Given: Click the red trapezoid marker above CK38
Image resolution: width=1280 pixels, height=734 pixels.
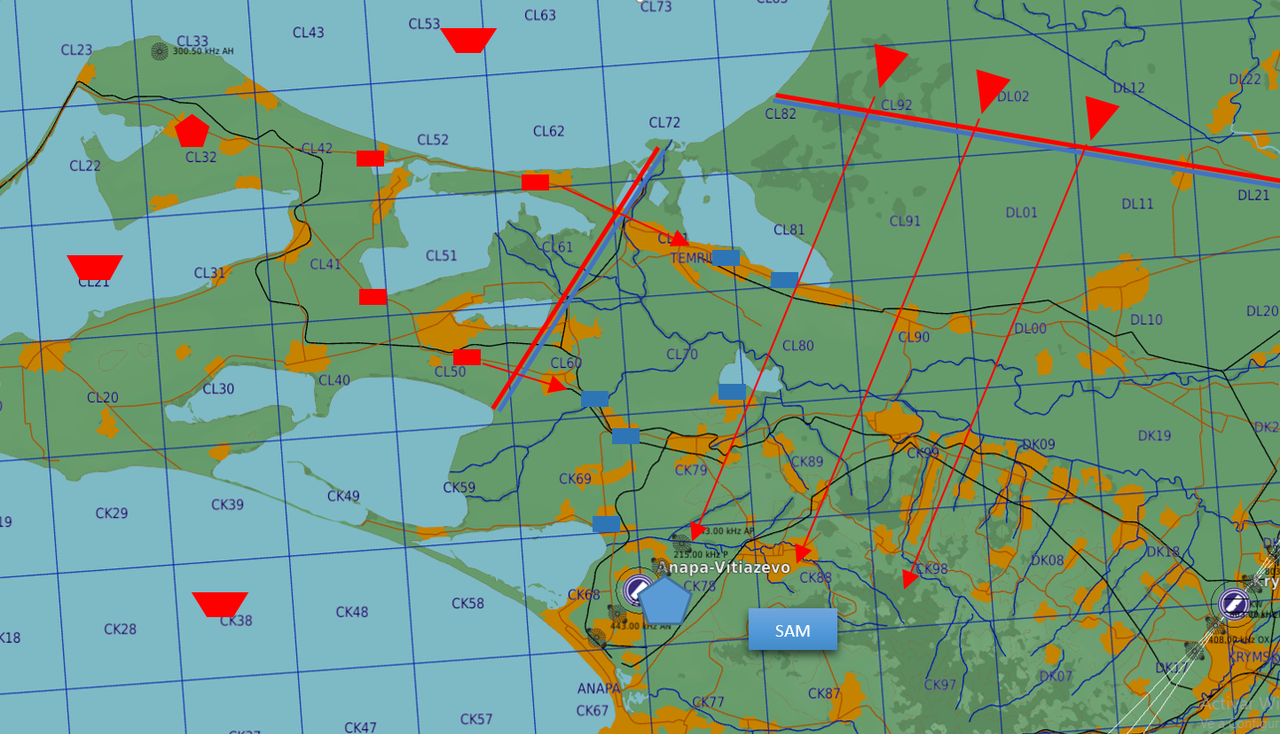Looking at the screenshot, I should coord(220,604).
